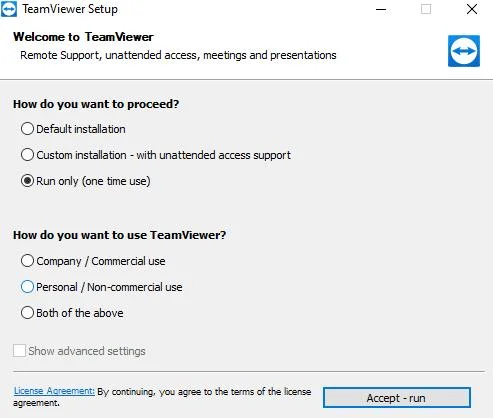Click the Remote Support subtitle text

[x=178, y=55]
